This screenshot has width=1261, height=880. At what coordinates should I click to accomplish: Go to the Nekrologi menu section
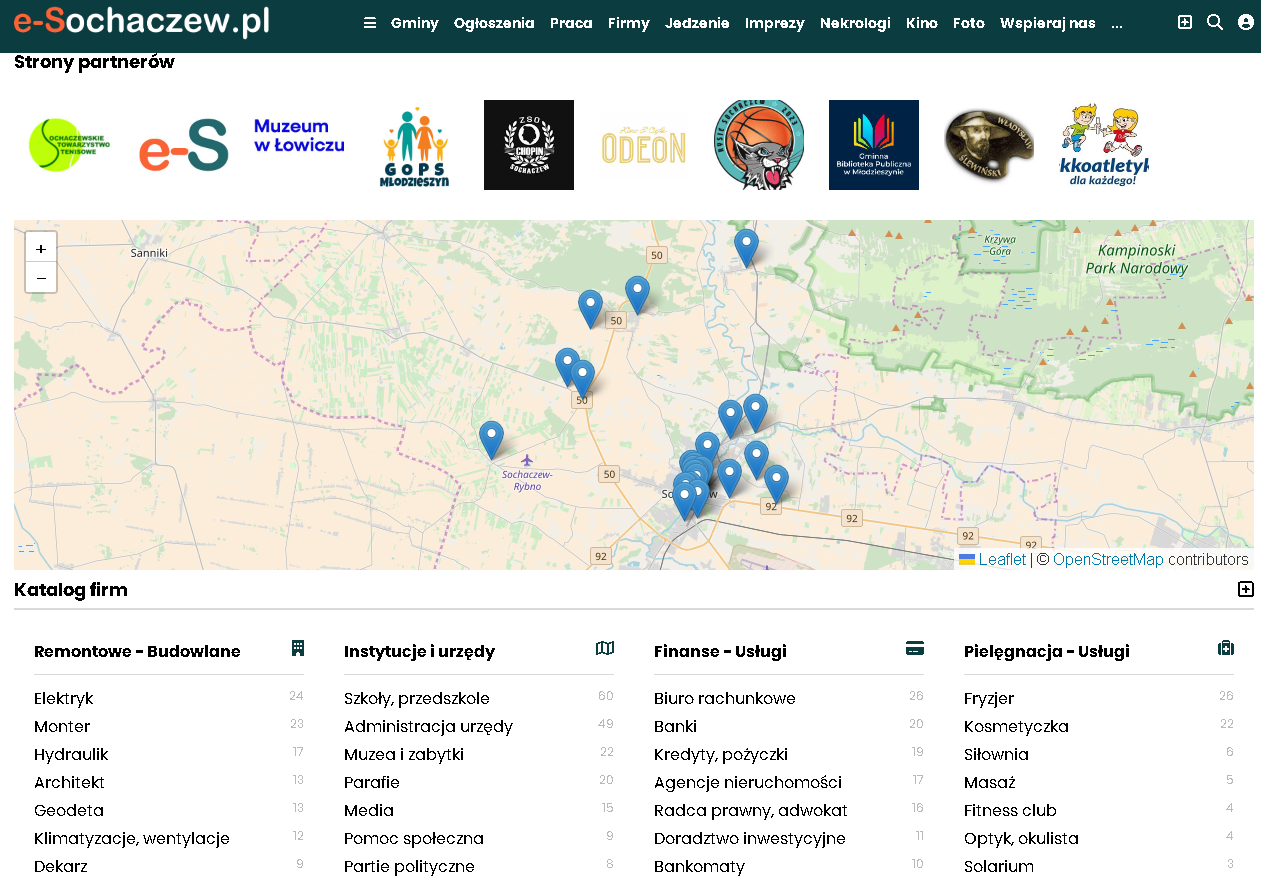855,23
